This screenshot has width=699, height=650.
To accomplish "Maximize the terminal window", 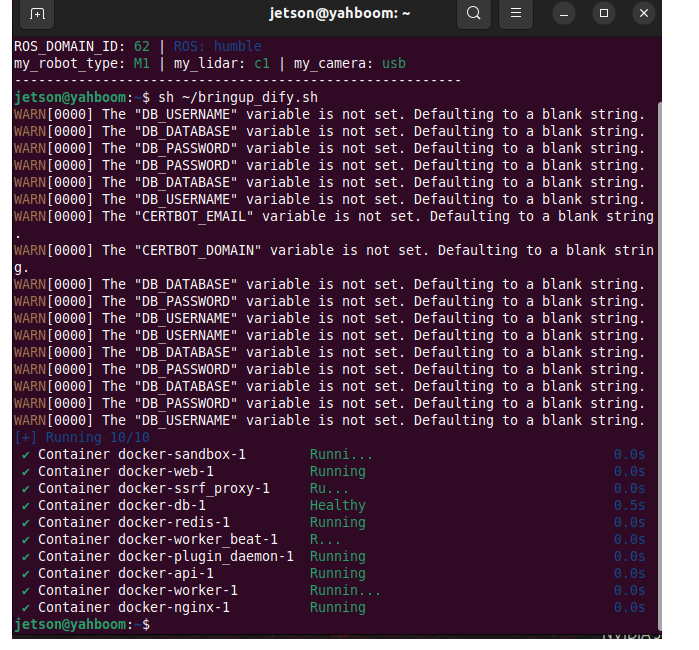I will point(604,13).
